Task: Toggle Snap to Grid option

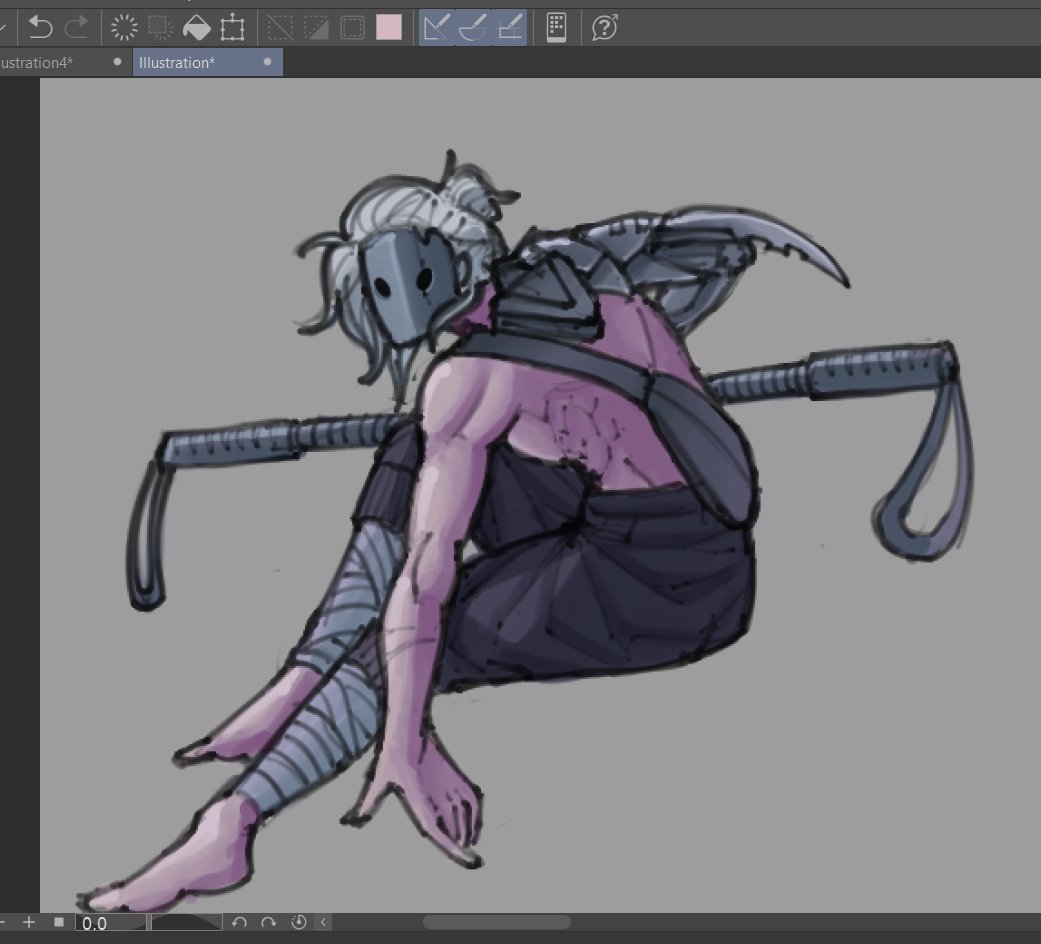Action: pyautogui.click(x=509, y=27)
